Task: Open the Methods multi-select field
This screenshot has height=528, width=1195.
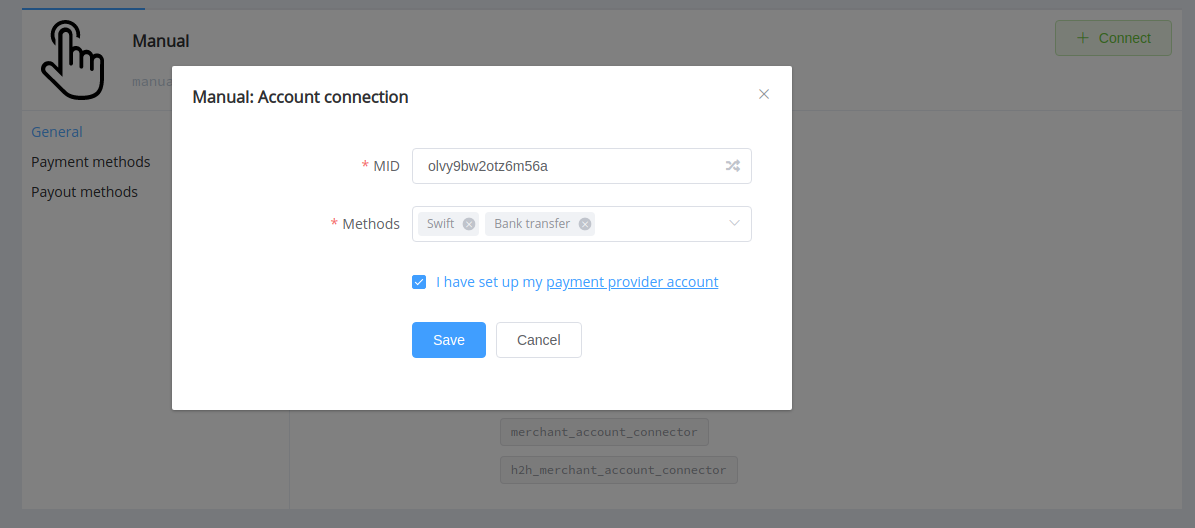Action: [x=581, y=224]
